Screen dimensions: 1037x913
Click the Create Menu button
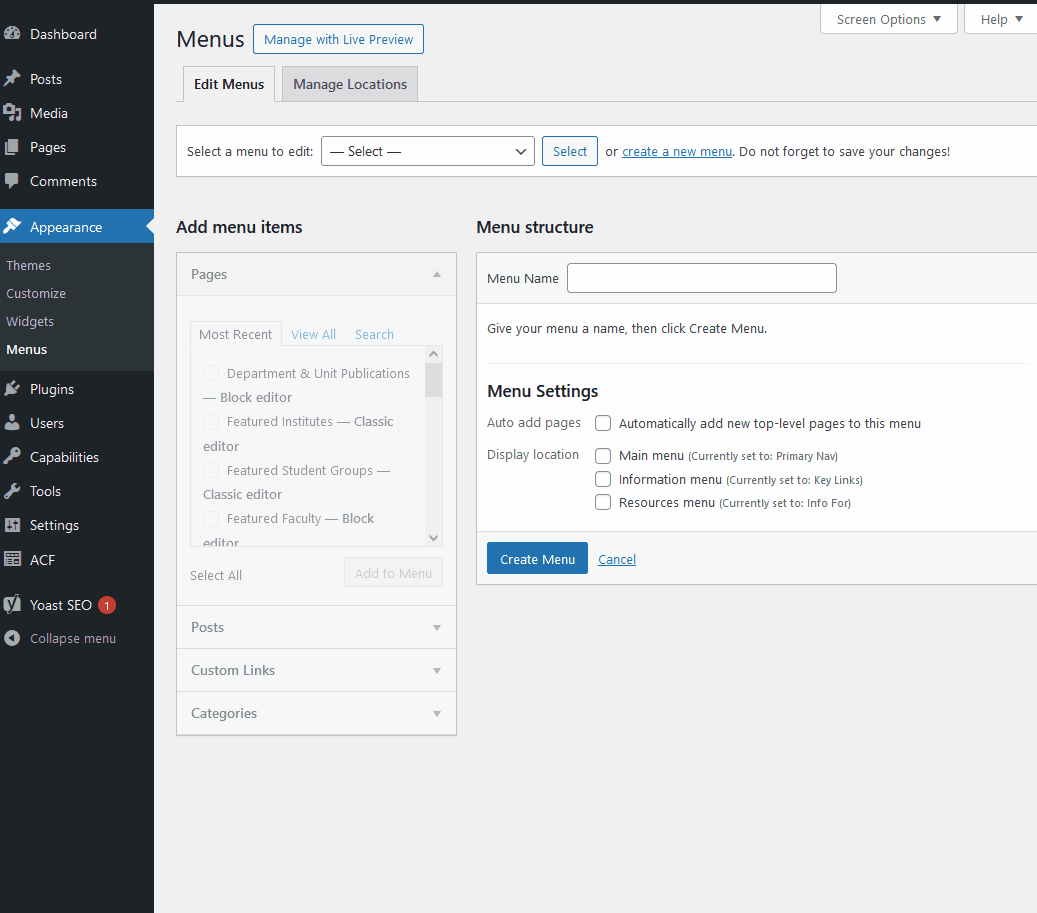pos(537,558)
